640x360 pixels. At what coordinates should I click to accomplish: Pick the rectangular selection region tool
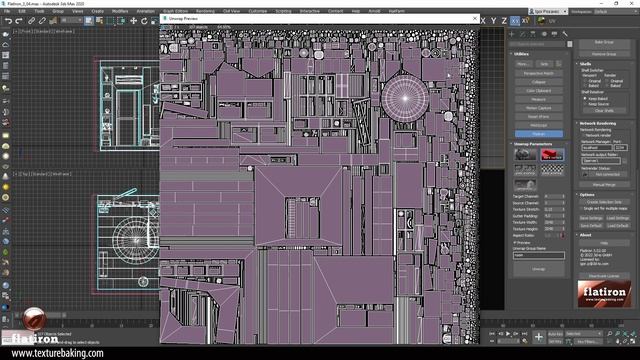tap(111, 21)
